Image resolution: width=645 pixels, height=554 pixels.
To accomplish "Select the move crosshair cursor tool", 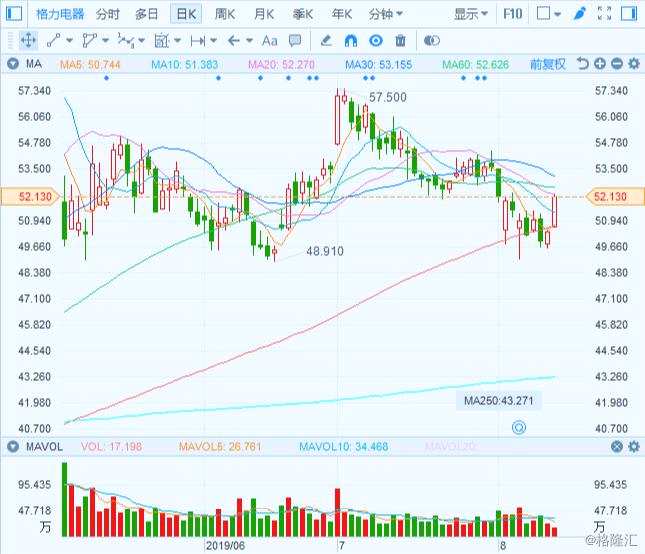I will [x=28, y=40].
